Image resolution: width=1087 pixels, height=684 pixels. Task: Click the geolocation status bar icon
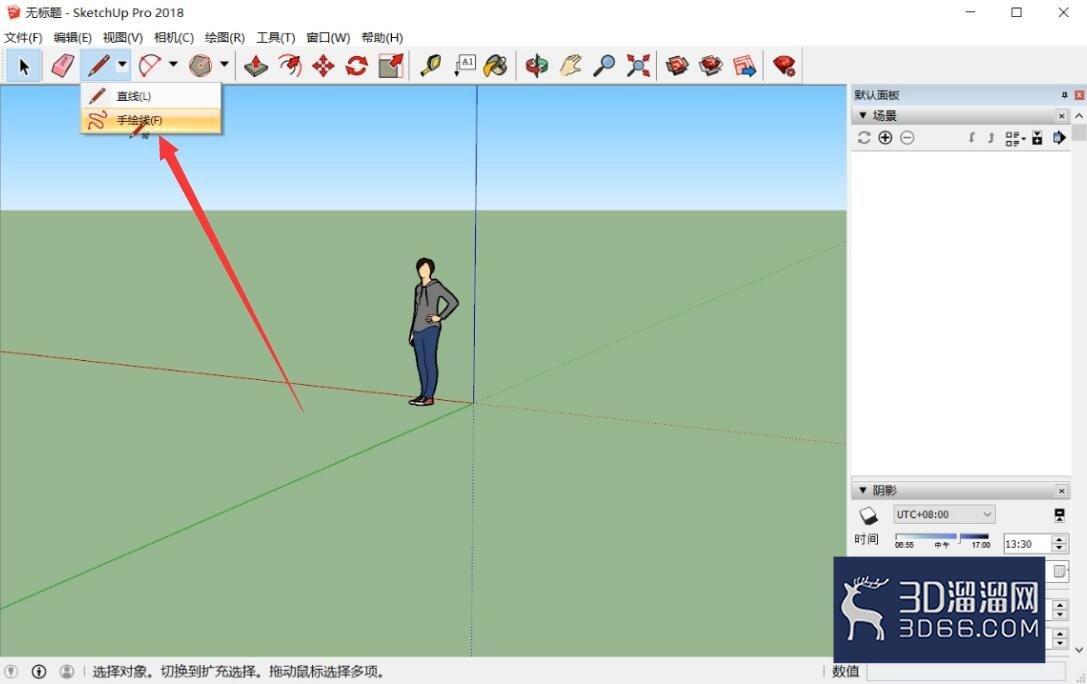click(x=11, y=672)
